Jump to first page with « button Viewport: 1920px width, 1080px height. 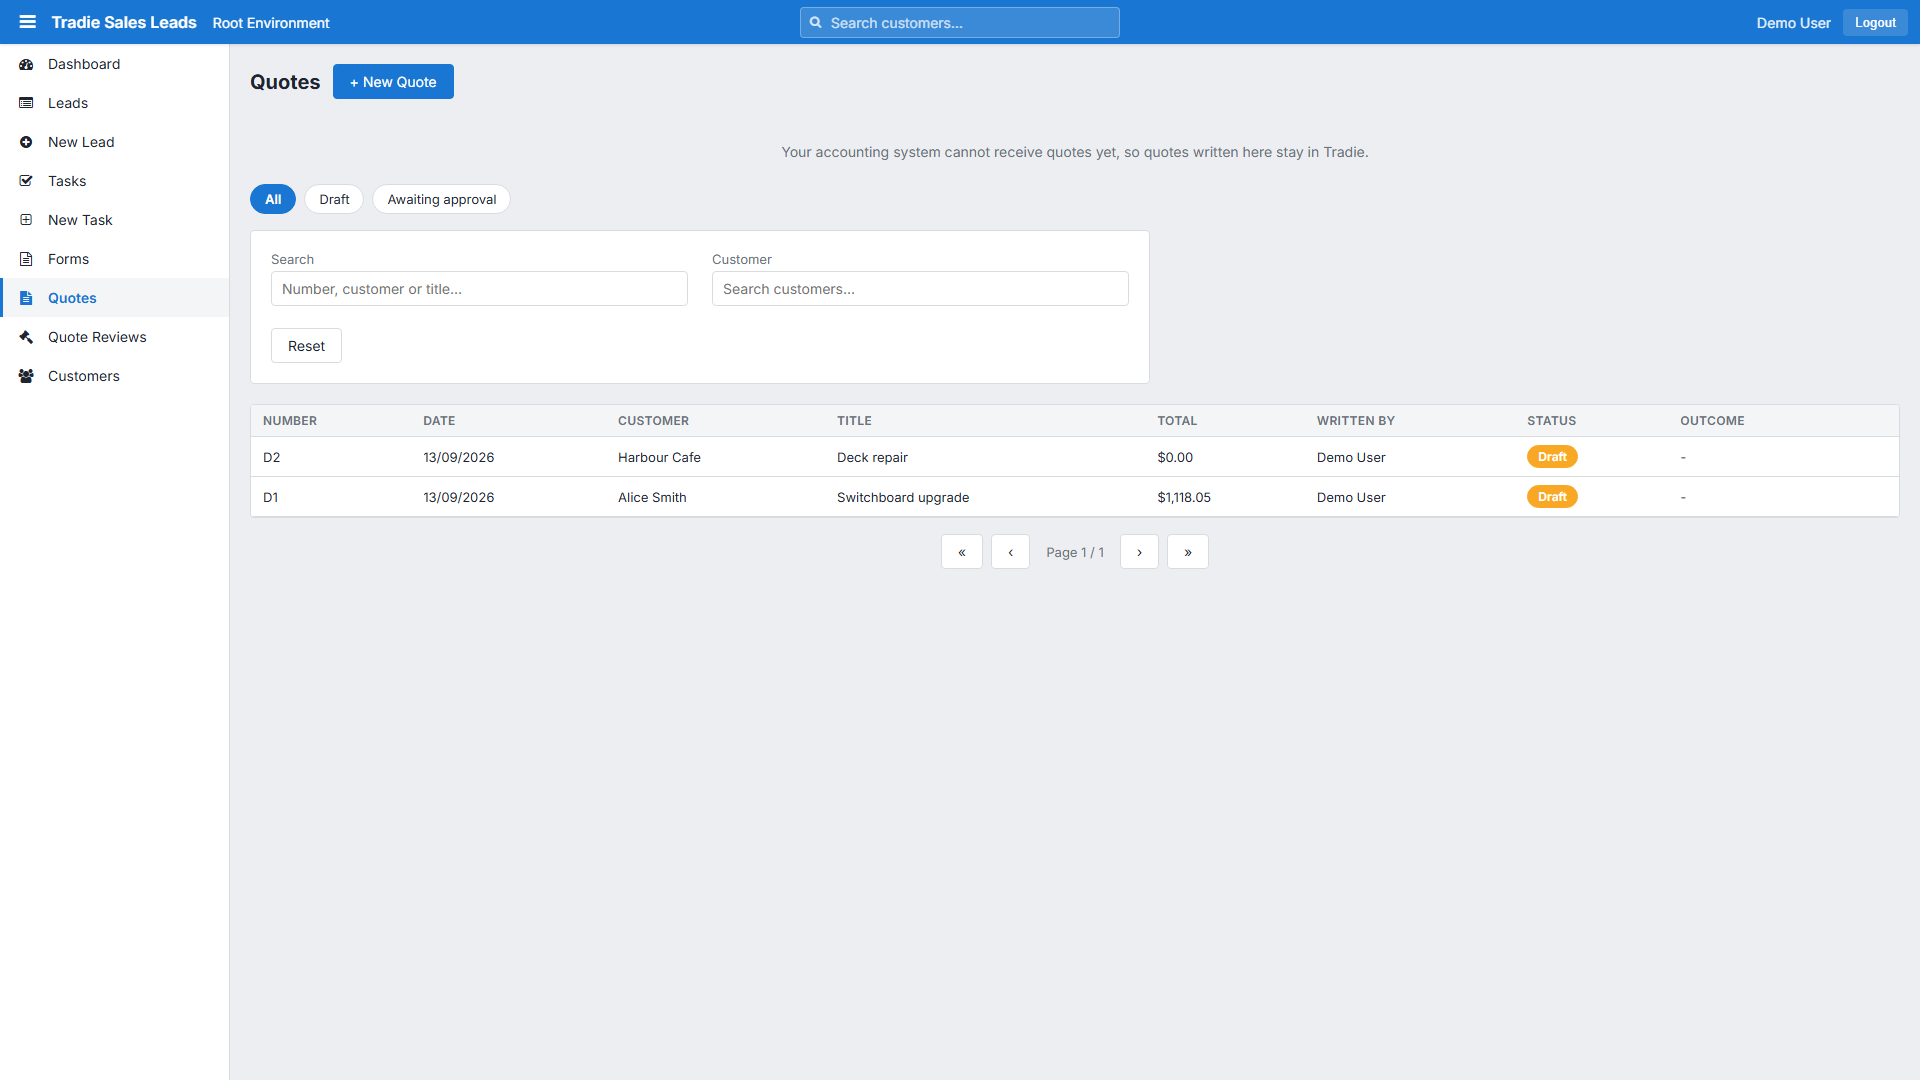point(962,552)
